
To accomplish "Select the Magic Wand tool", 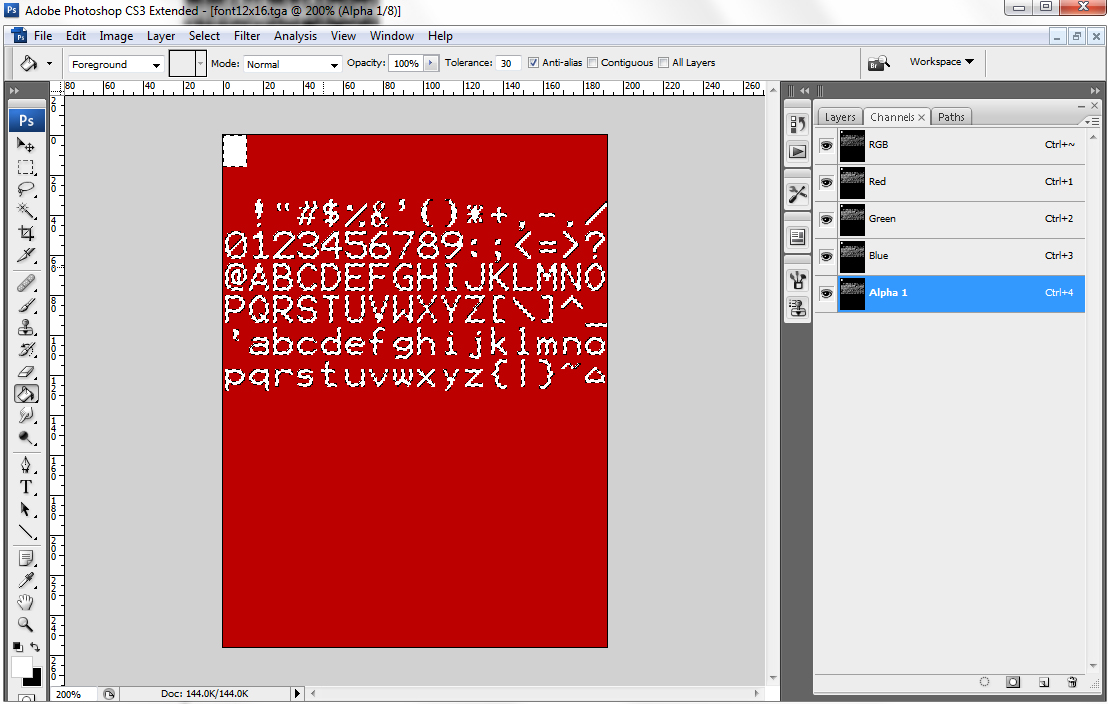I will [26, 211].
